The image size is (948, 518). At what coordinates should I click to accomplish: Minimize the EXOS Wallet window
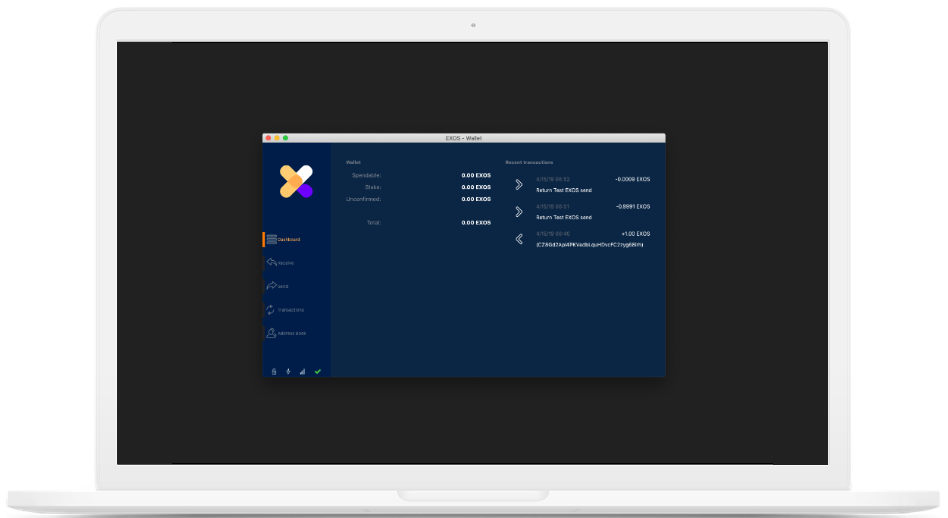click(277, 138)
